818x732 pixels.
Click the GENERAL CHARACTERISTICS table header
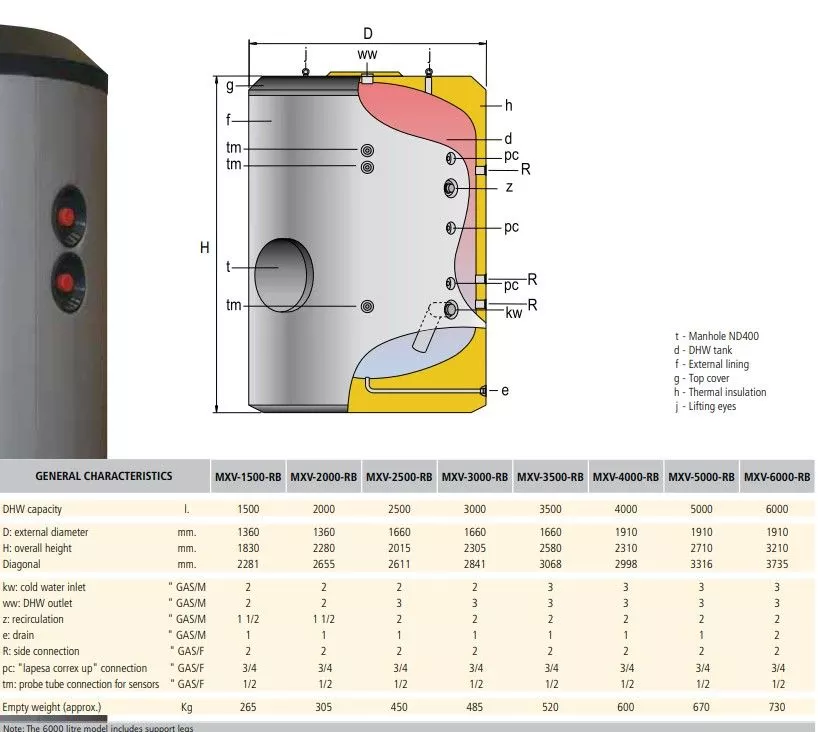pyautogui.click(x=104, y=477)
